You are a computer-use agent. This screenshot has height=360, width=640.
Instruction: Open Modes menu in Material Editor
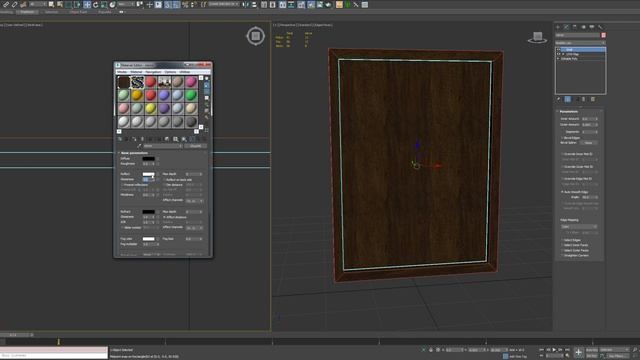122,72
